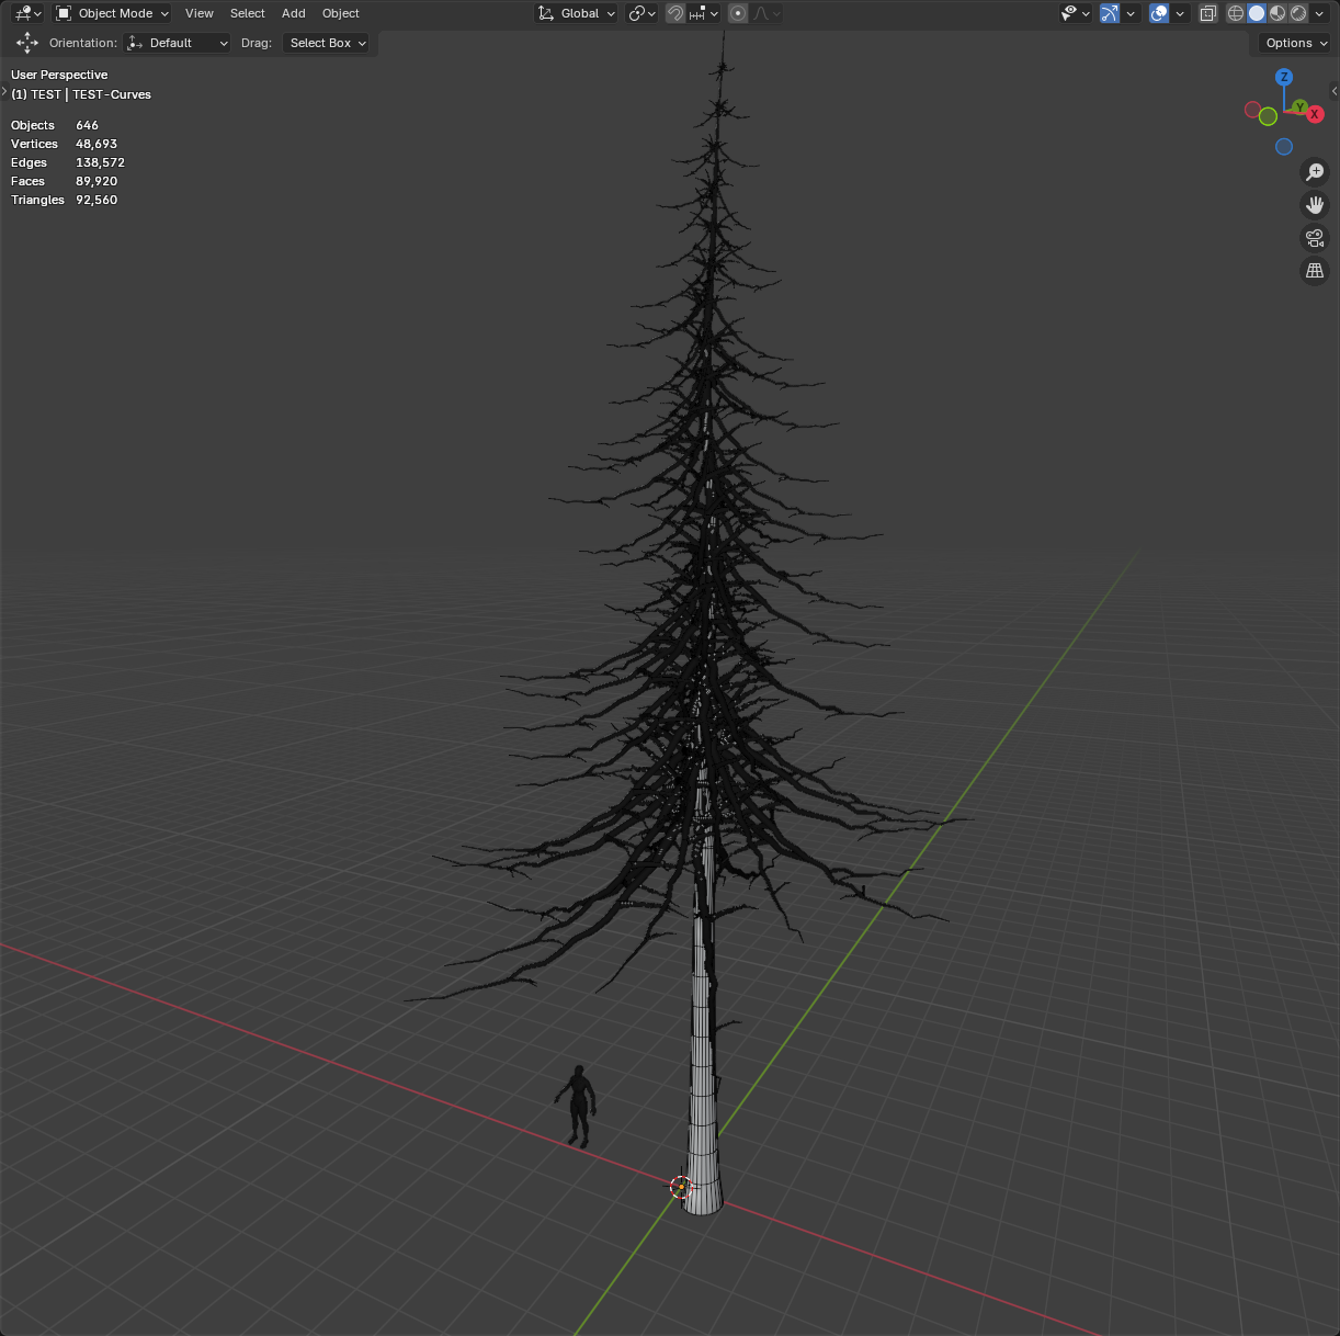
Task: Toggle viewport gizmos display
Action: click(1109, 13)
